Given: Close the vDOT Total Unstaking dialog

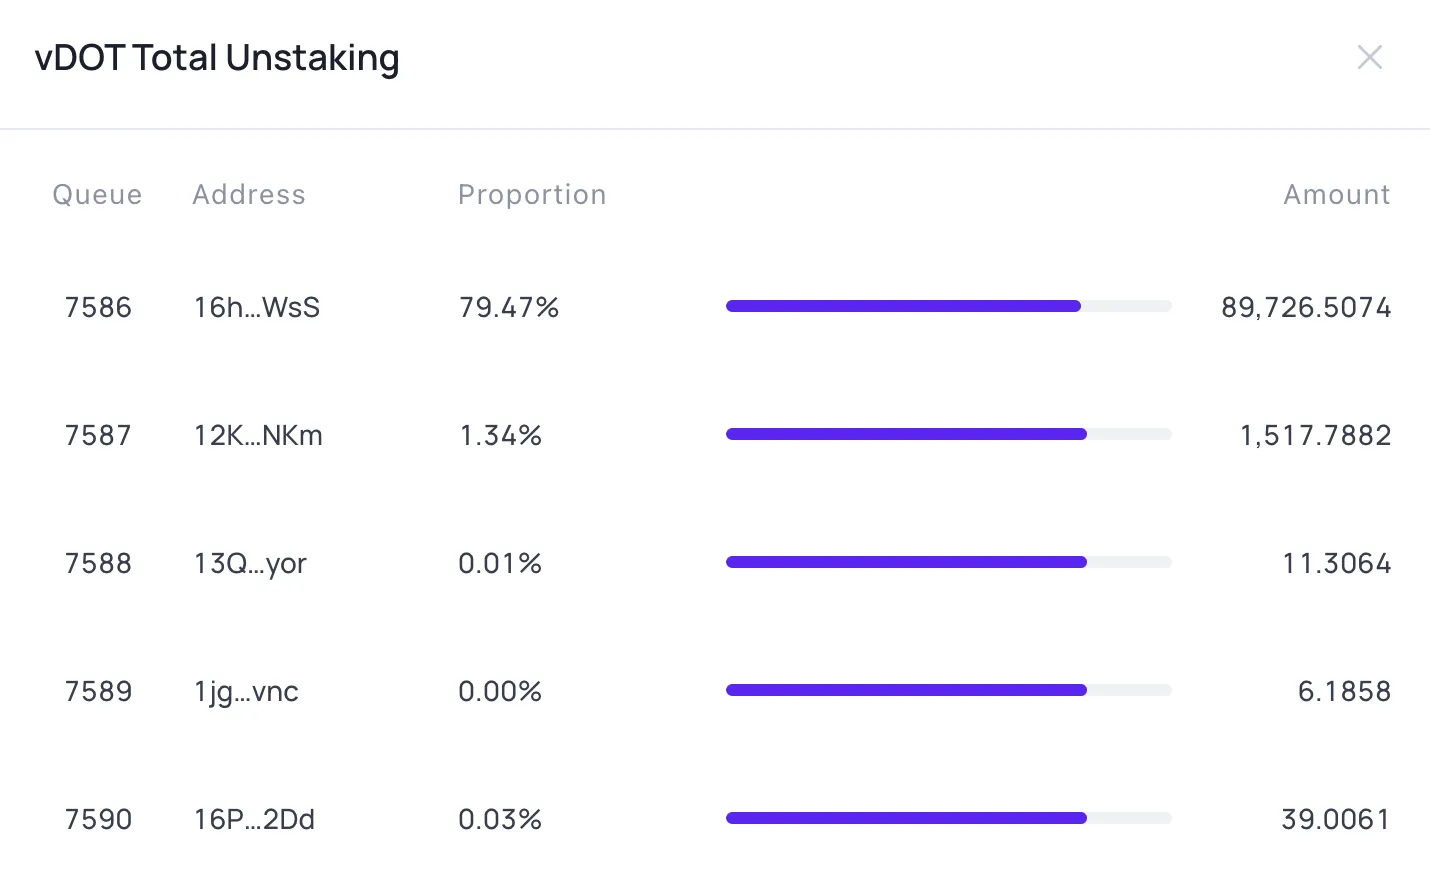Looking at the screenshot, I should (1369, 57).
